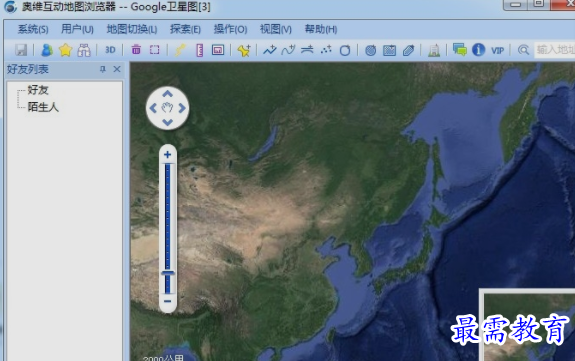Select the purple ruler measure tool
Viewport: 575px width, 361px height.
pyautogui.click(x=199, y=50)
